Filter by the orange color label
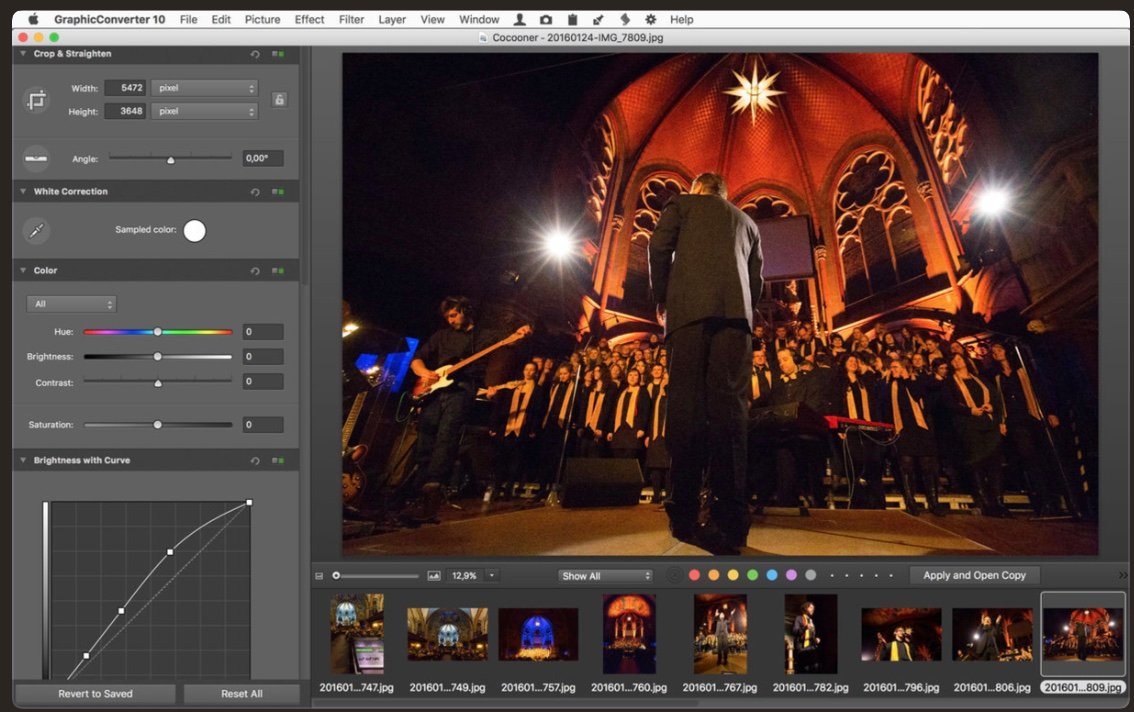This screenshot has width=1134, height=712. coord(714,575)
